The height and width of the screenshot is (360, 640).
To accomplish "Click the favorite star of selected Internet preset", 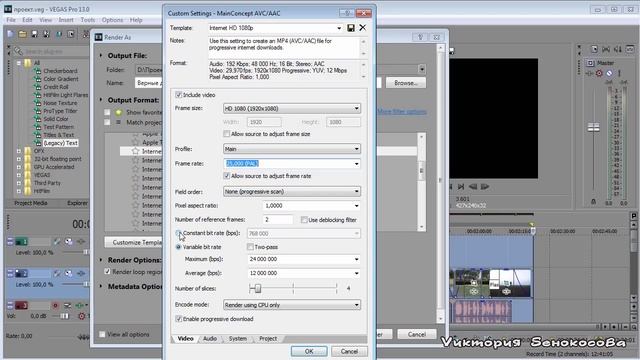I will [136, 151].
